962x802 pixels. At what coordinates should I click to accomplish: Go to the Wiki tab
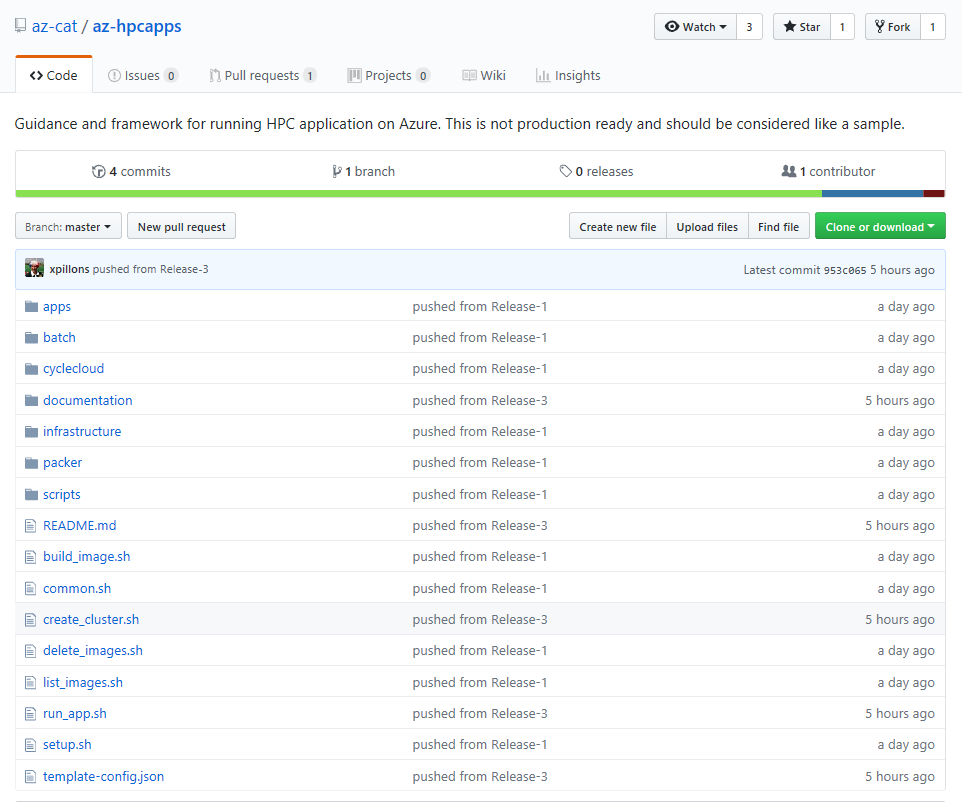pyautogui.click(x=484, y=75)
